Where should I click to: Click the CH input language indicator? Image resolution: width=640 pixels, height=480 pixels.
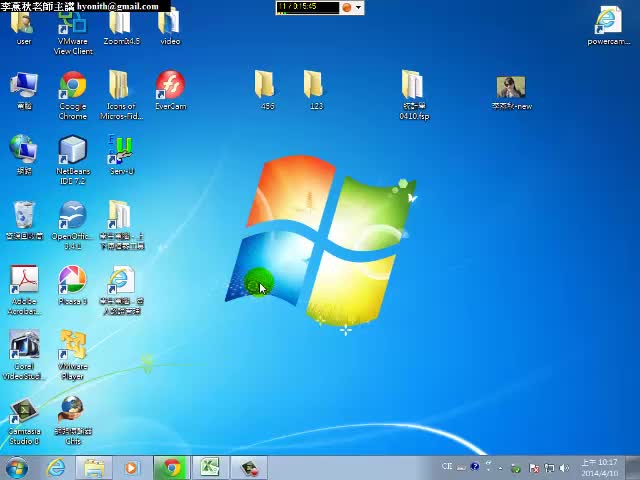(447, 466)
